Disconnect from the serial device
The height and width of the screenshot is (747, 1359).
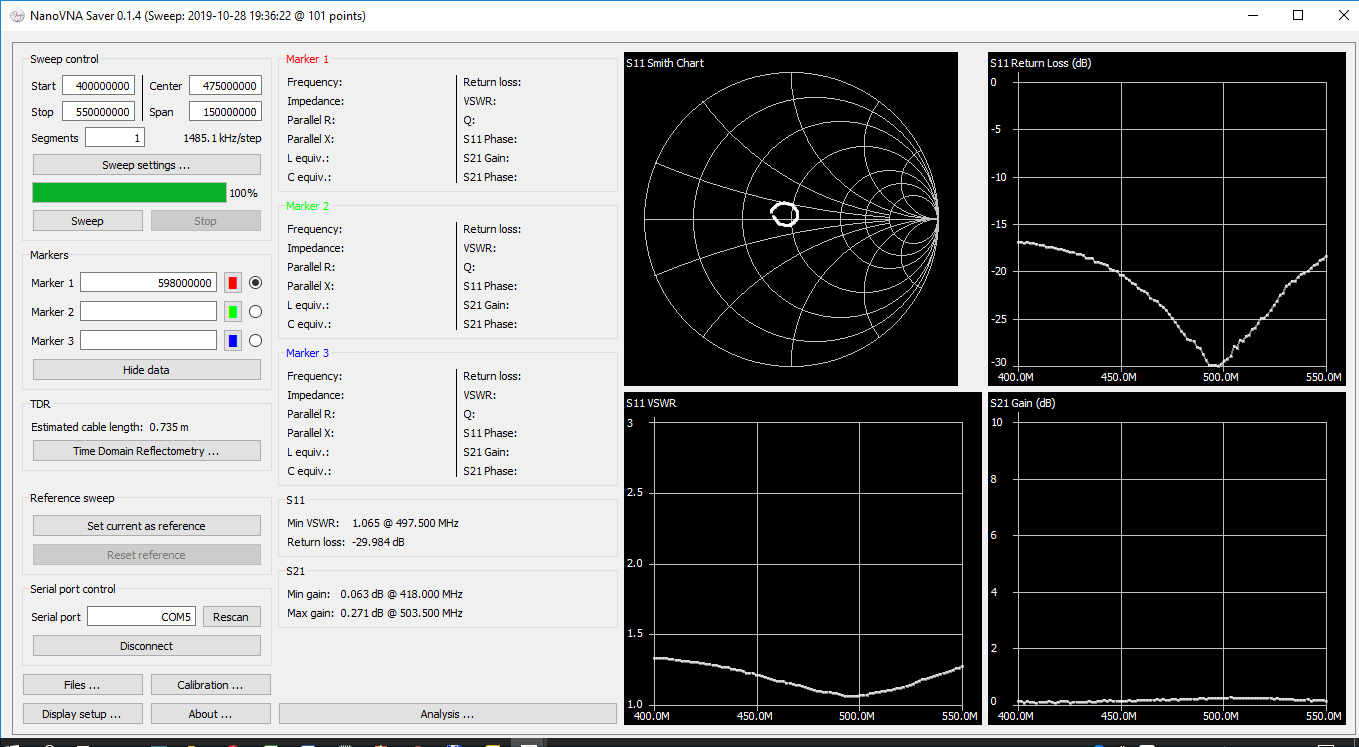[146, 645]
